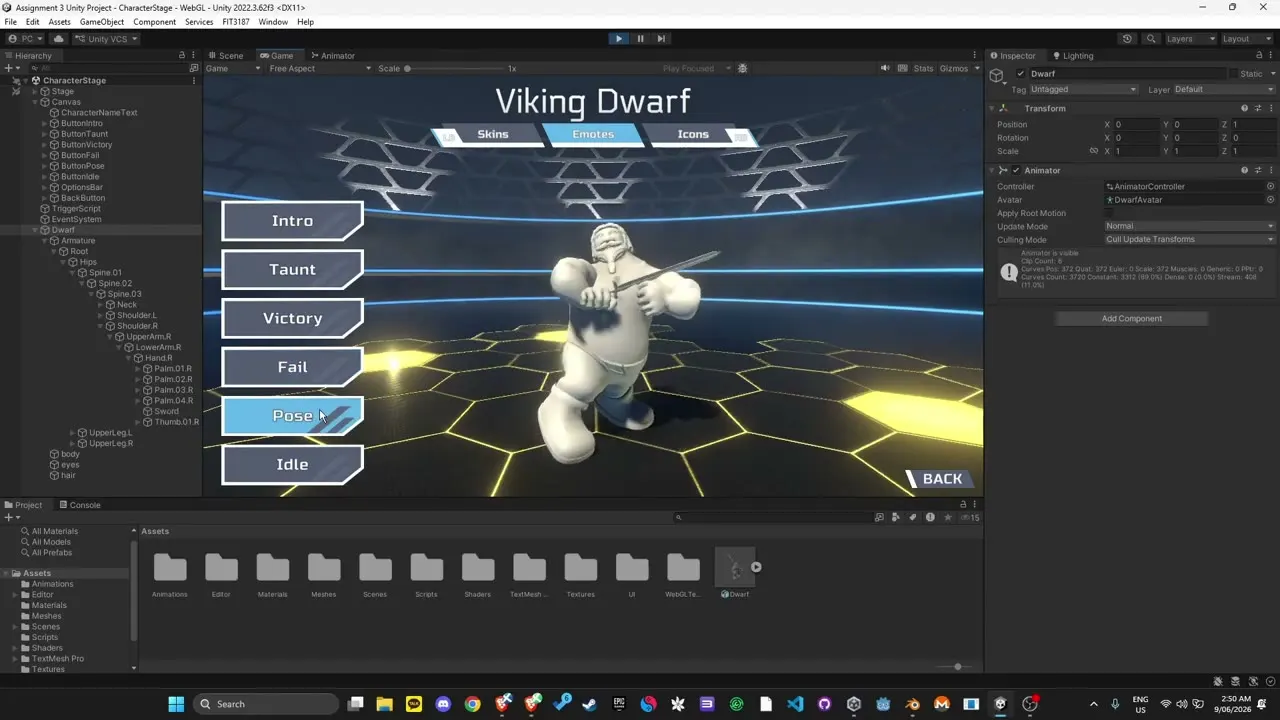Open the Free Aspect dropdown
The width and height of the screenshot is (1280, 720).
point(320,69)
